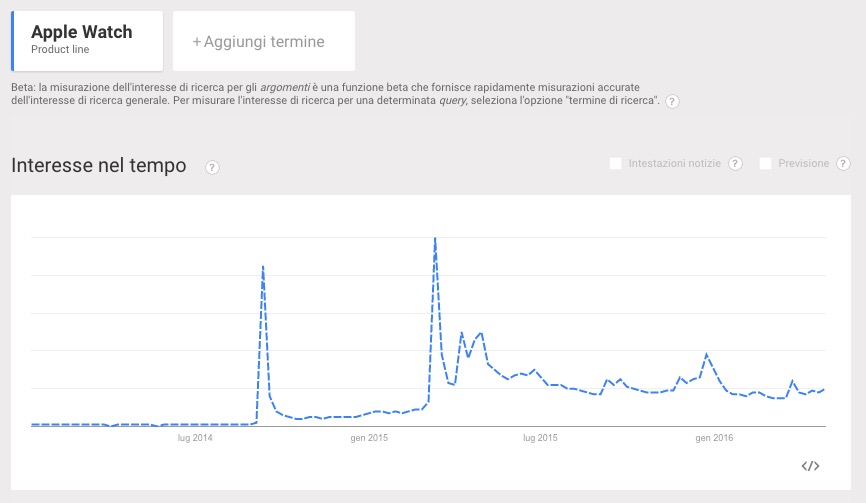Click the Aggiungi termine box

[263, 42]
